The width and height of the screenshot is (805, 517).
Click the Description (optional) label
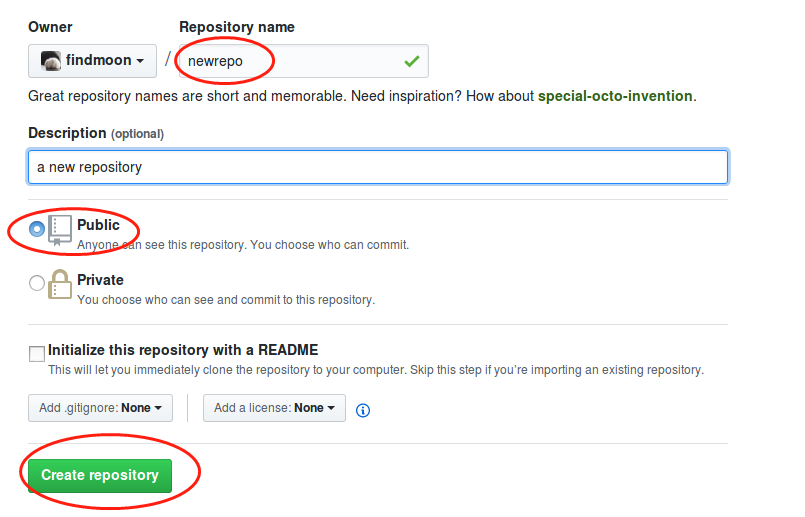click(95, 133)
